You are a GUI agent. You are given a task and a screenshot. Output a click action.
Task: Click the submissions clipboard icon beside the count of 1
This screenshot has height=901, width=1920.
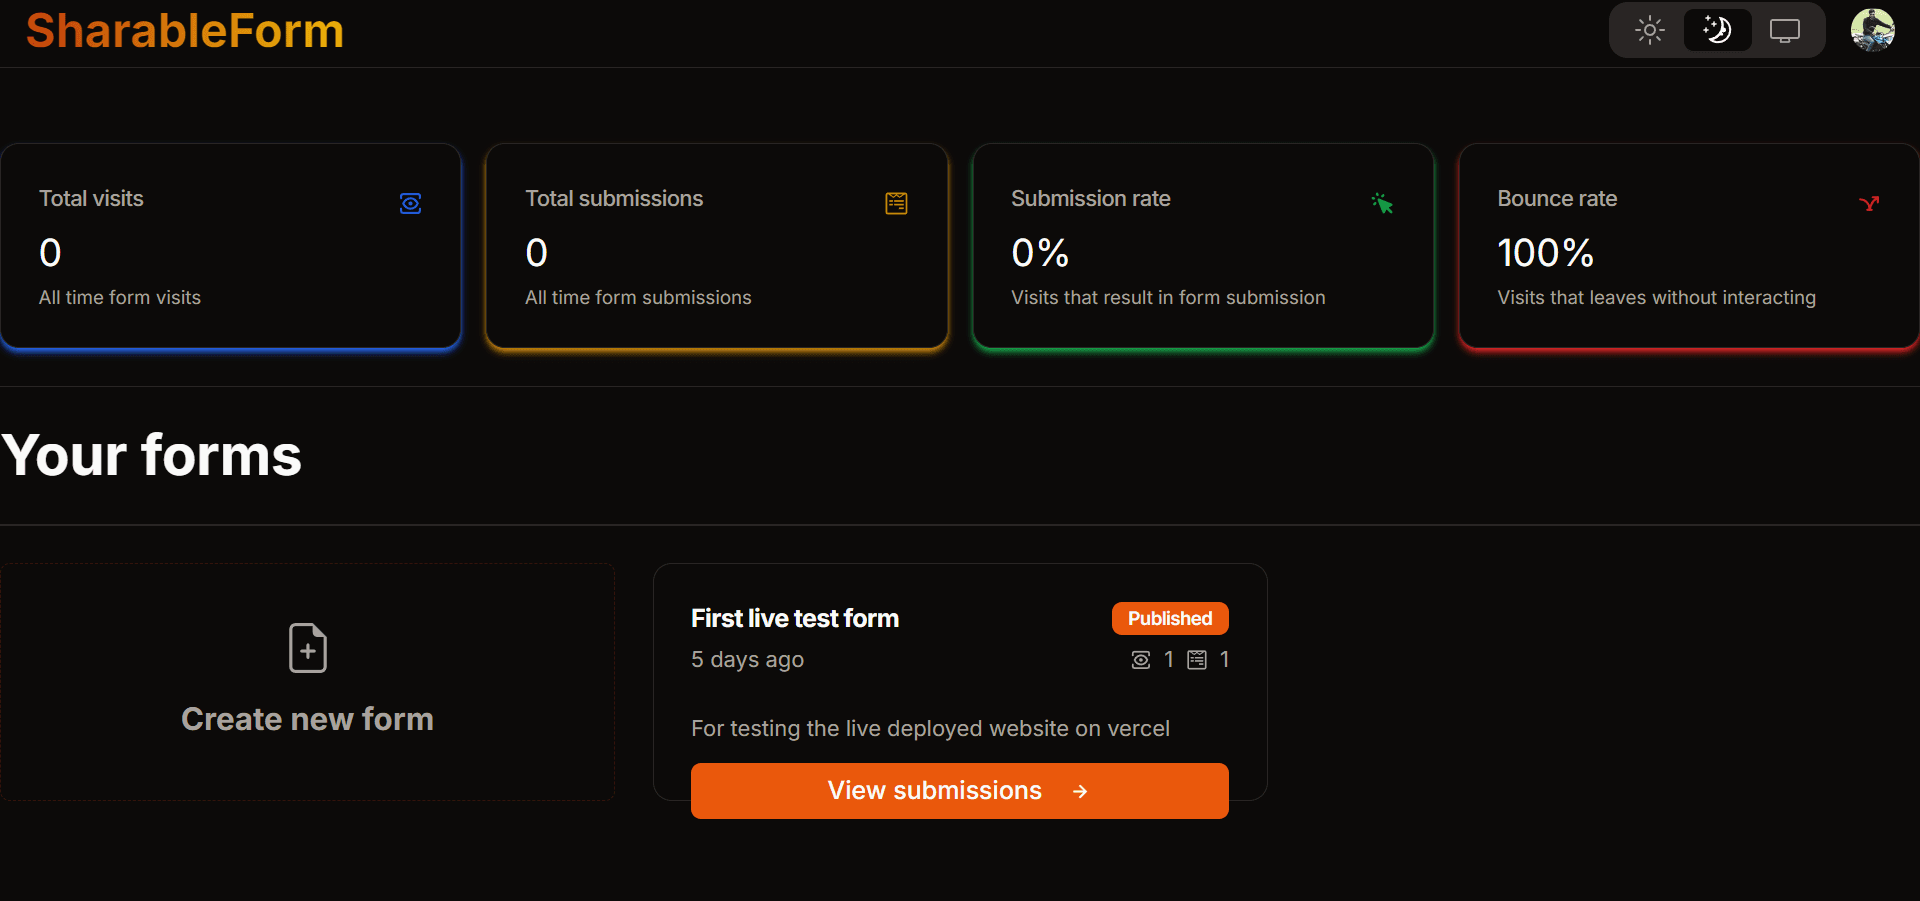click(1197, 660)
